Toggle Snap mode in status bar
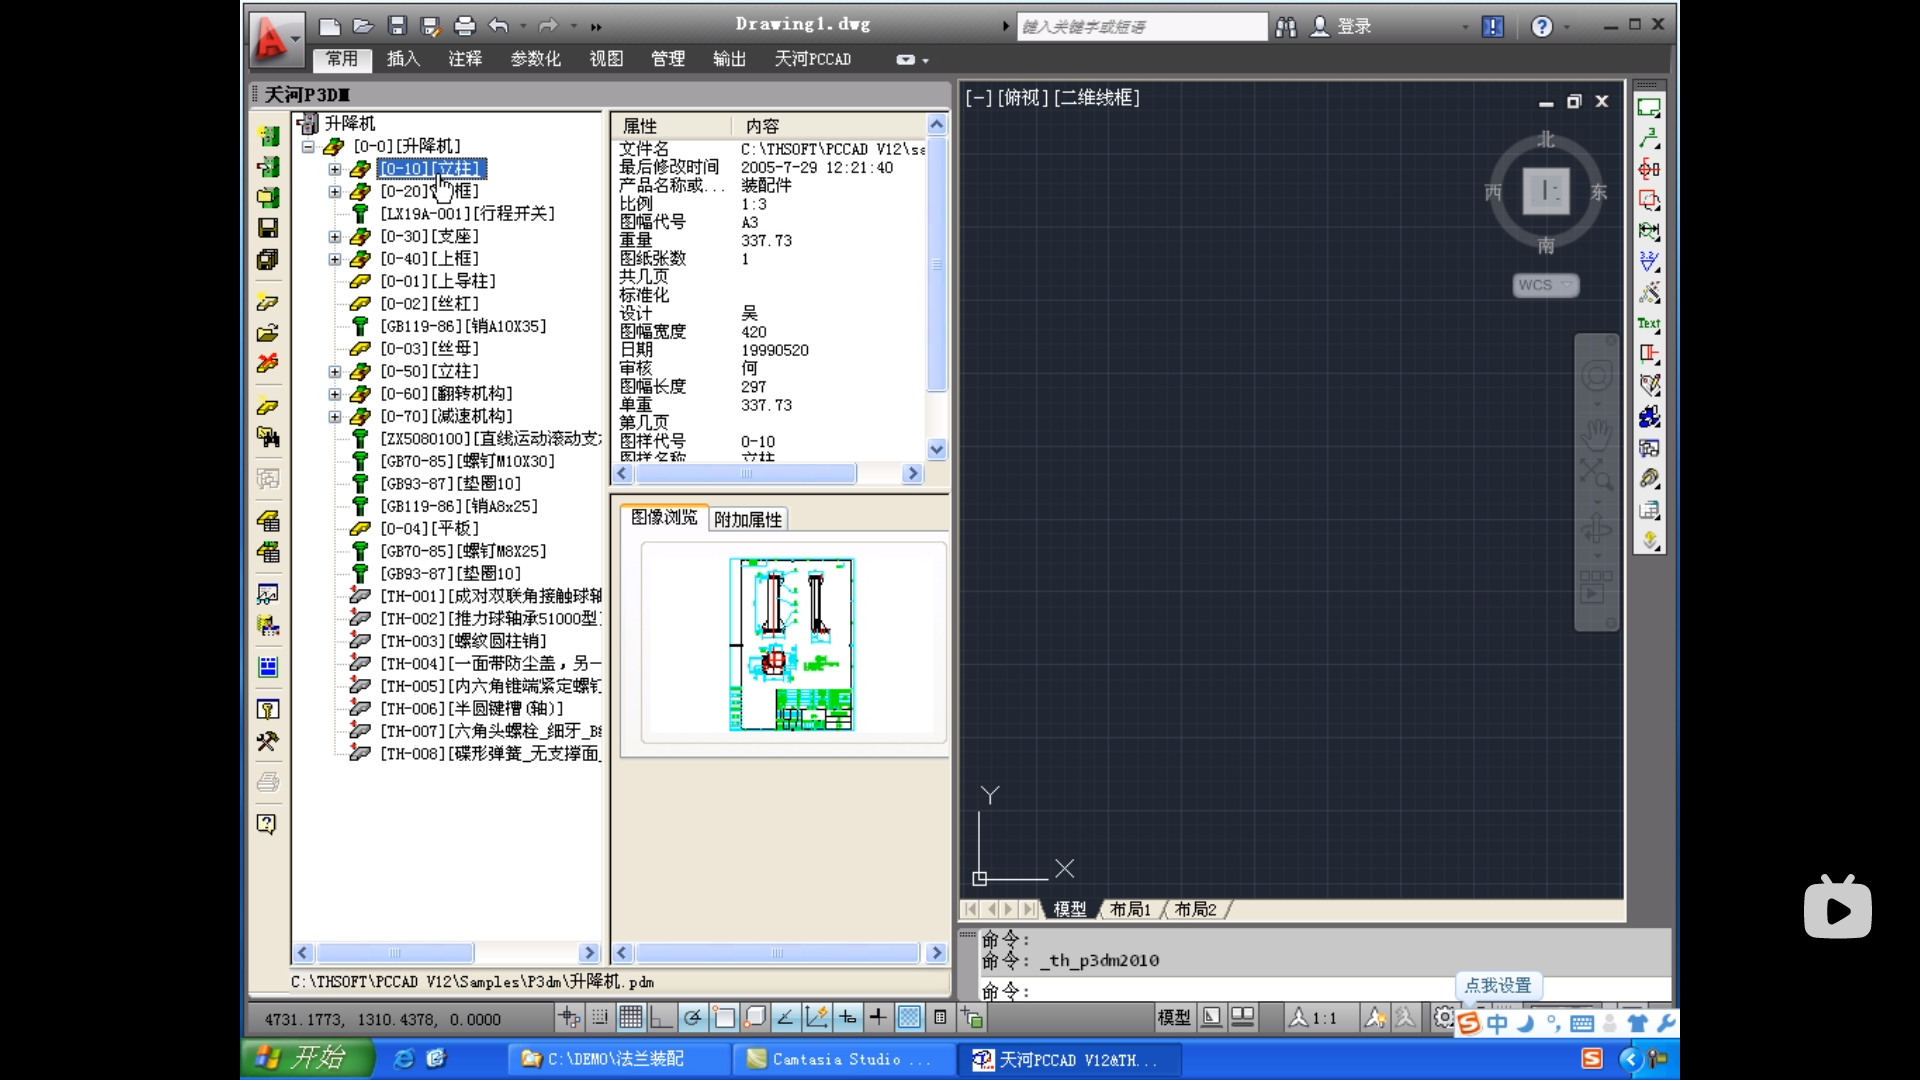 [x=600, y=1018]
